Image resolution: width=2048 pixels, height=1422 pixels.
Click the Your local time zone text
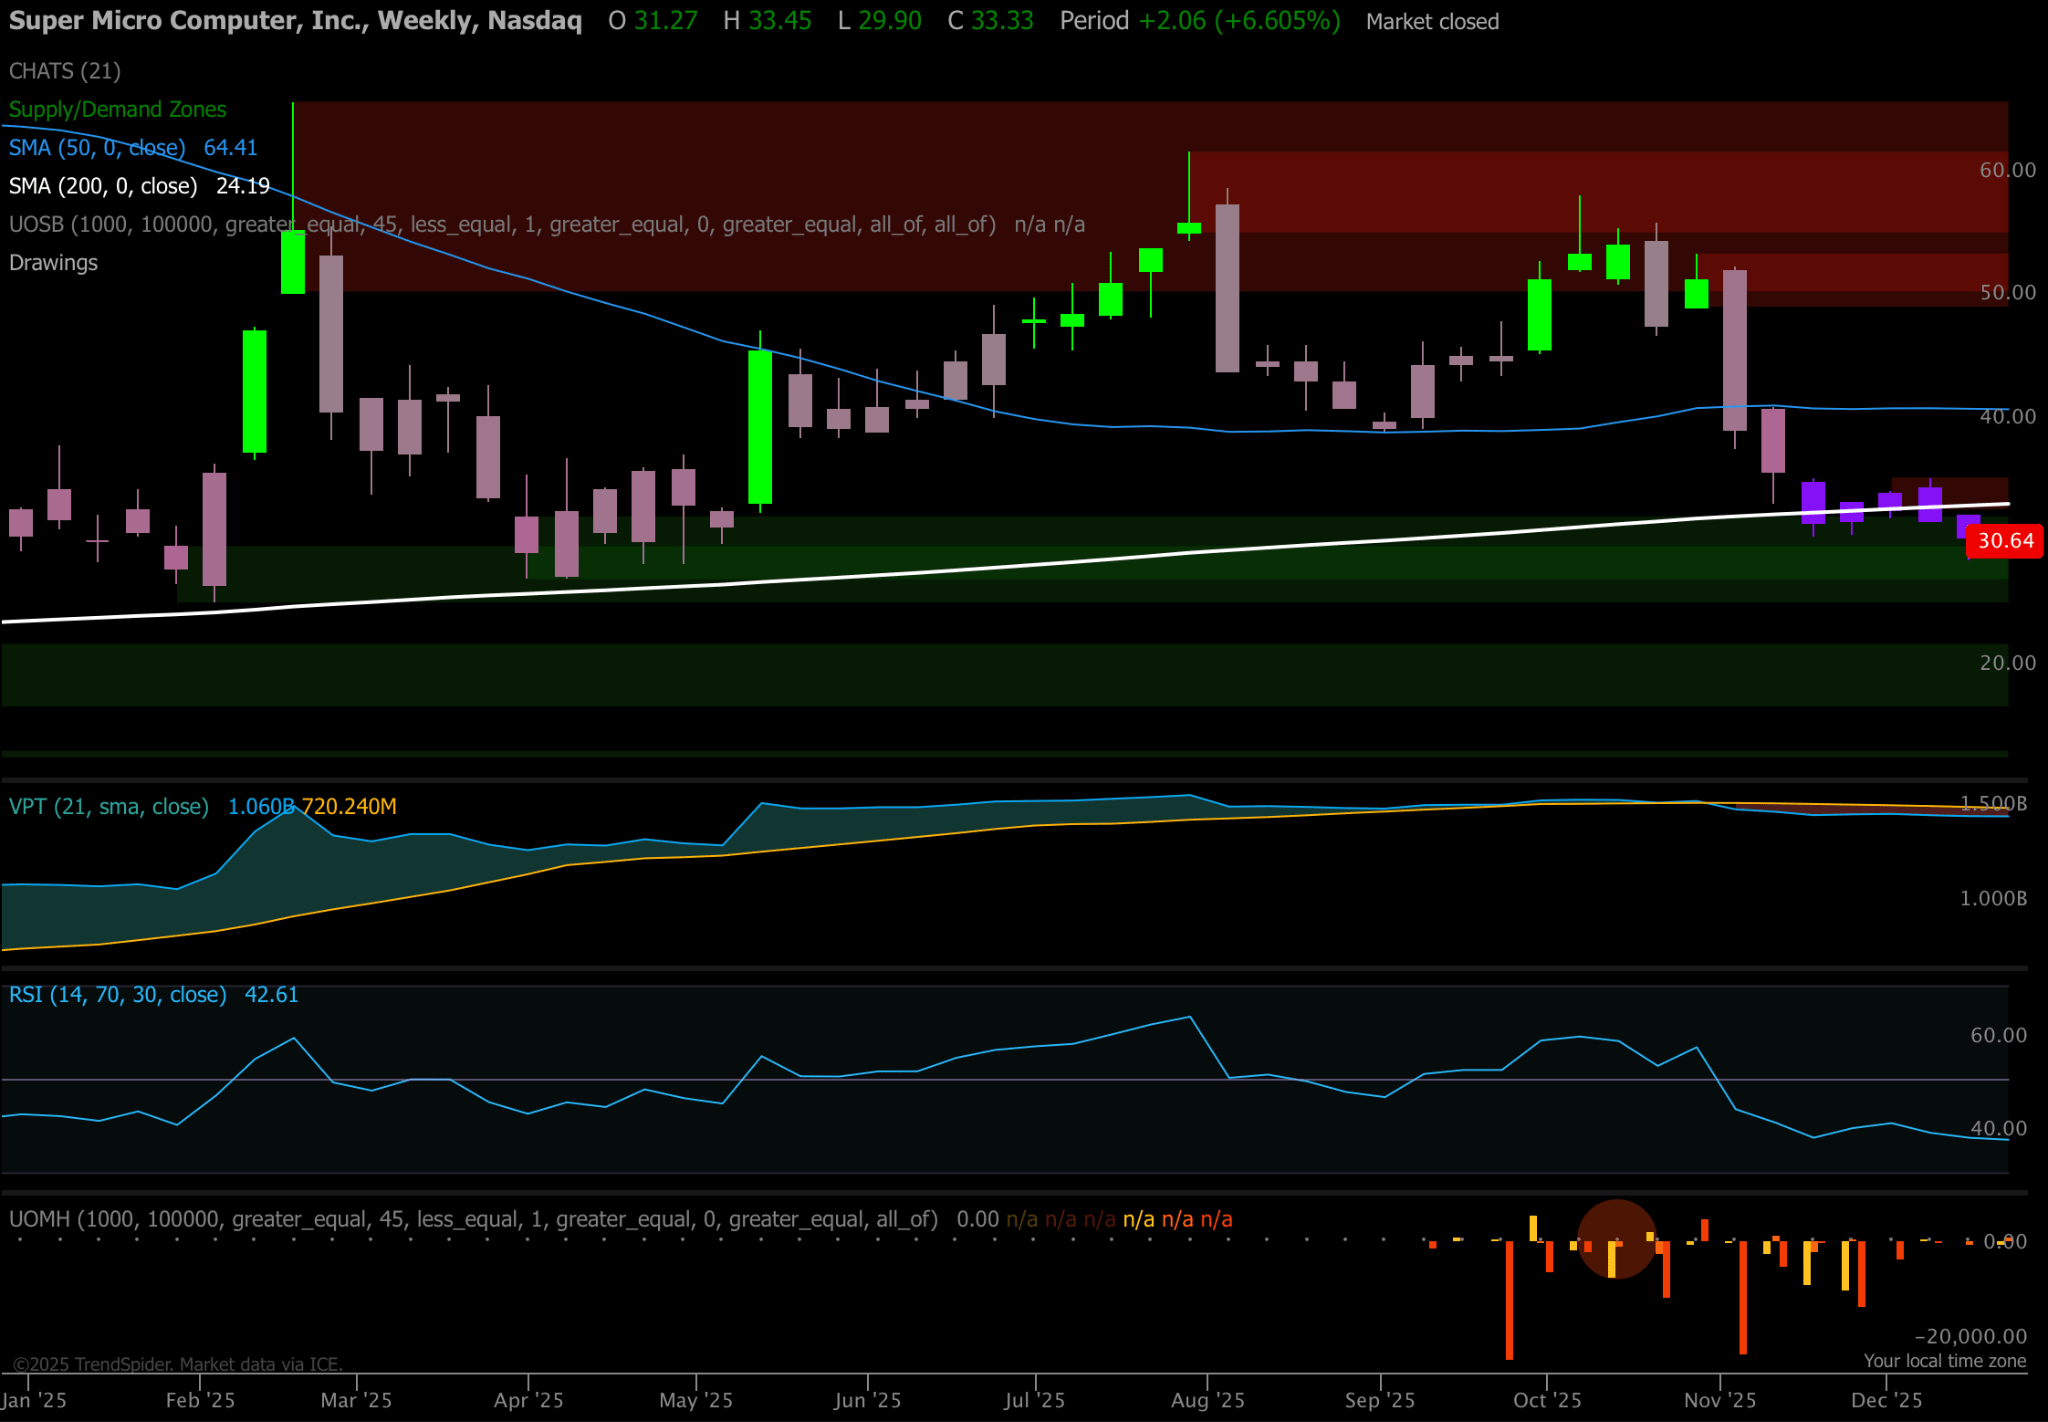click(1944, 1361)
